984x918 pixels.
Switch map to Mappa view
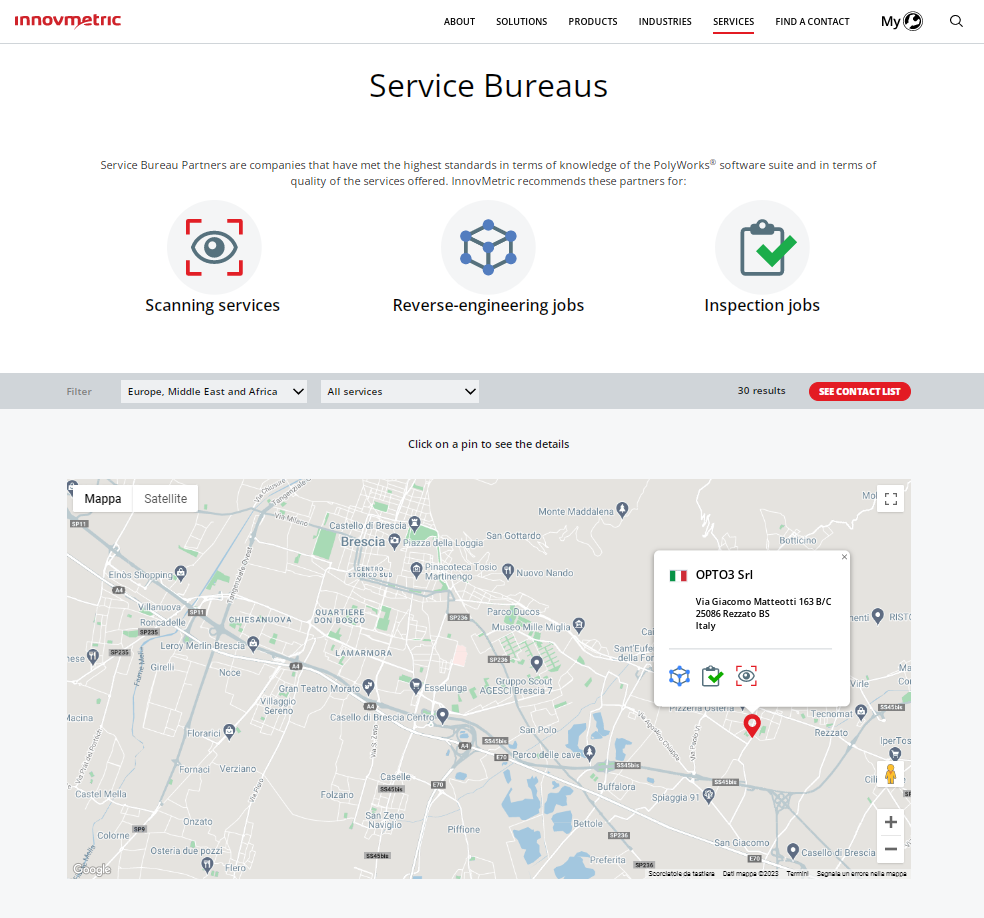point(103,499)
